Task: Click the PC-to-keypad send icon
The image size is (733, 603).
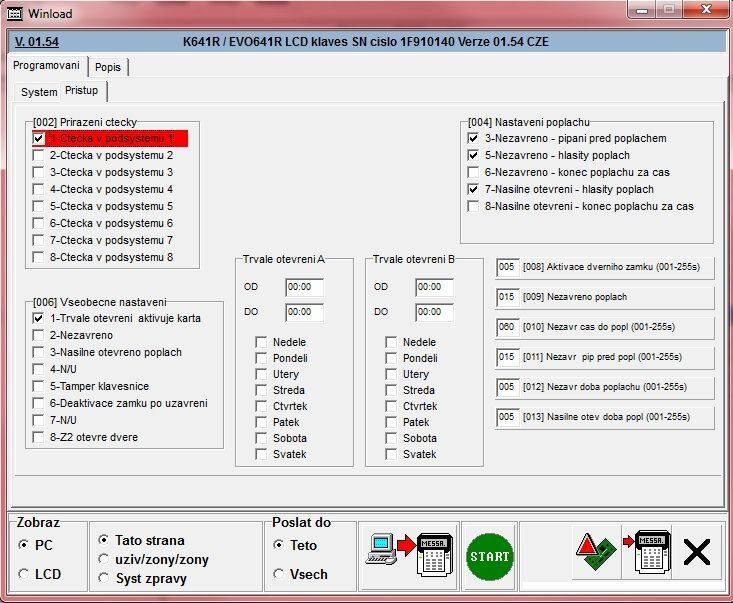Action: click(x=410, y=557)
